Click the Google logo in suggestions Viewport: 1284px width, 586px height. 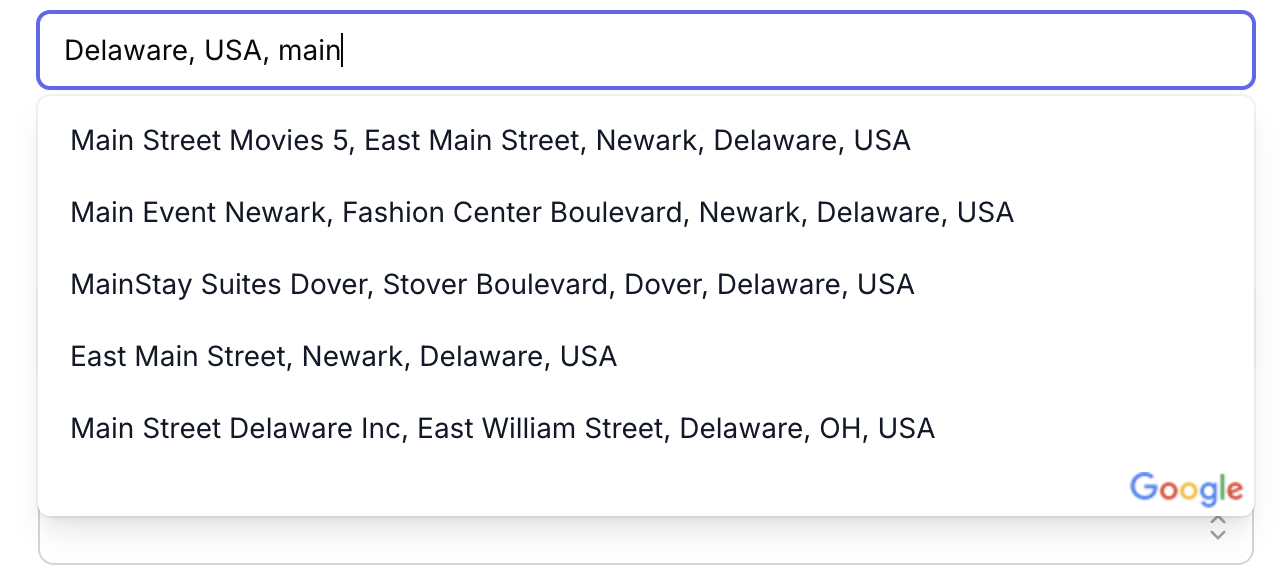pos(1186,489)
